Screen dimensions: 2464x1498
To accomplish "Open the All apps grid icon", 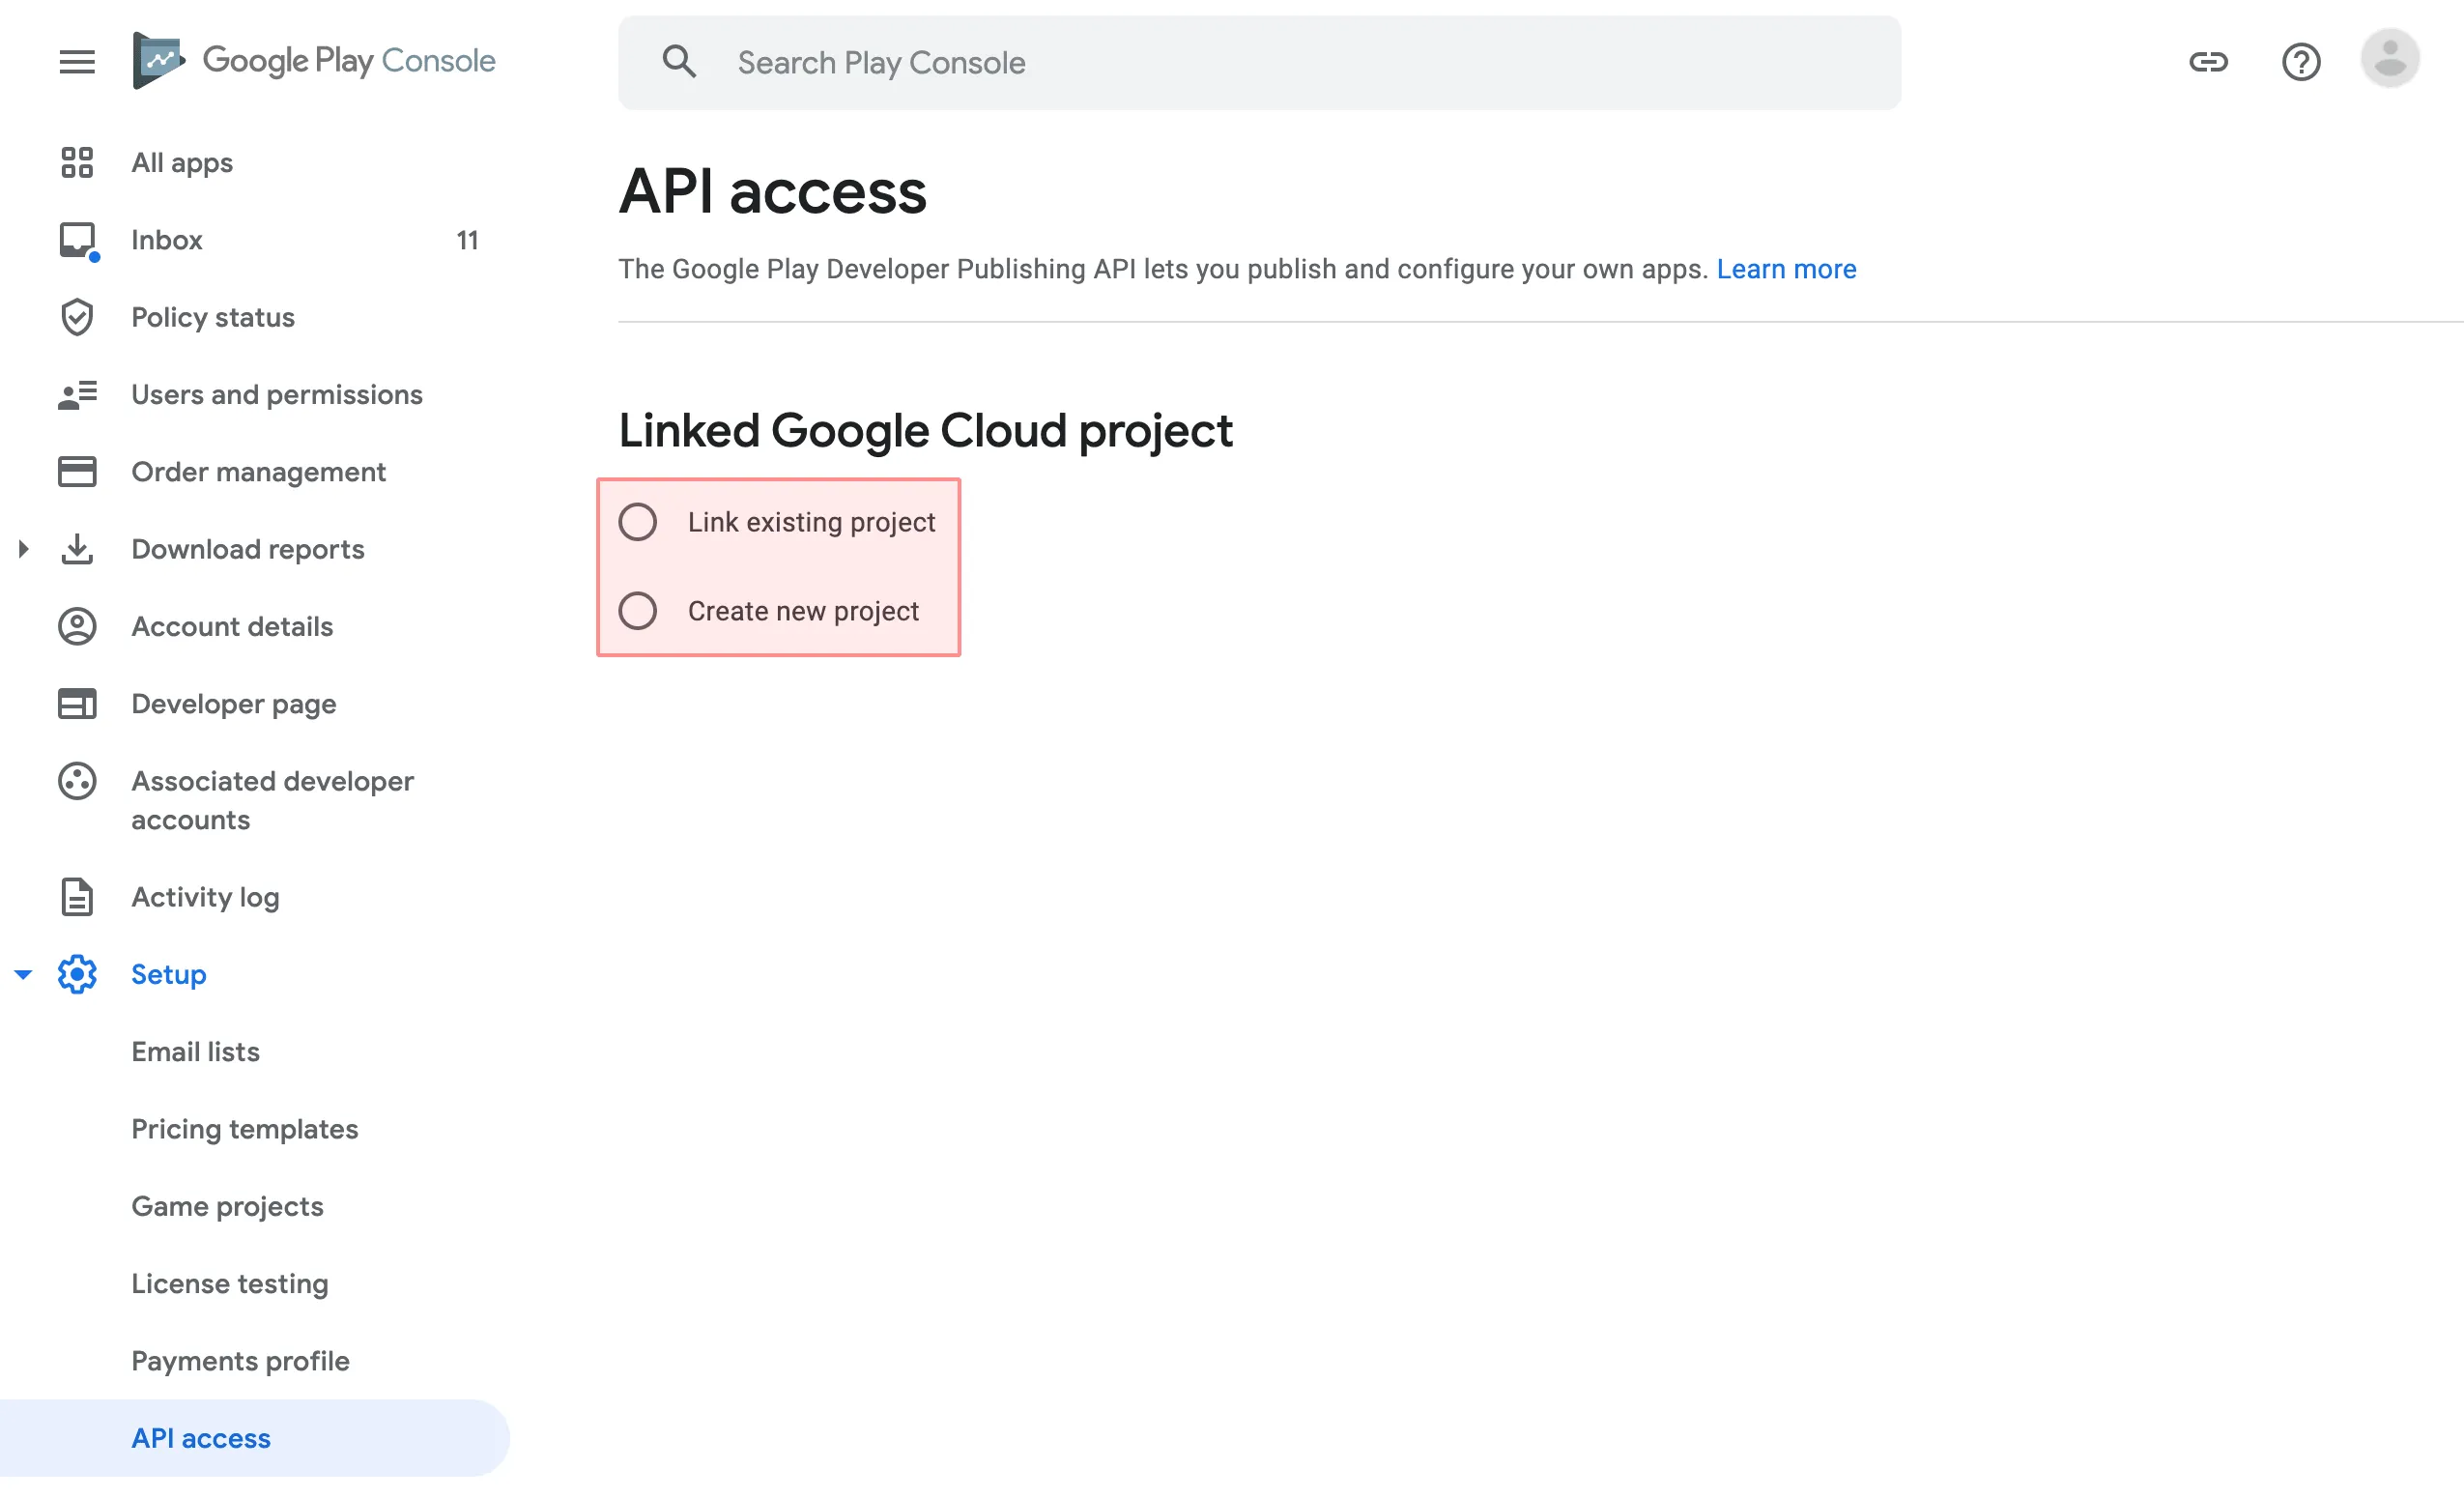I will coord(77,162).
